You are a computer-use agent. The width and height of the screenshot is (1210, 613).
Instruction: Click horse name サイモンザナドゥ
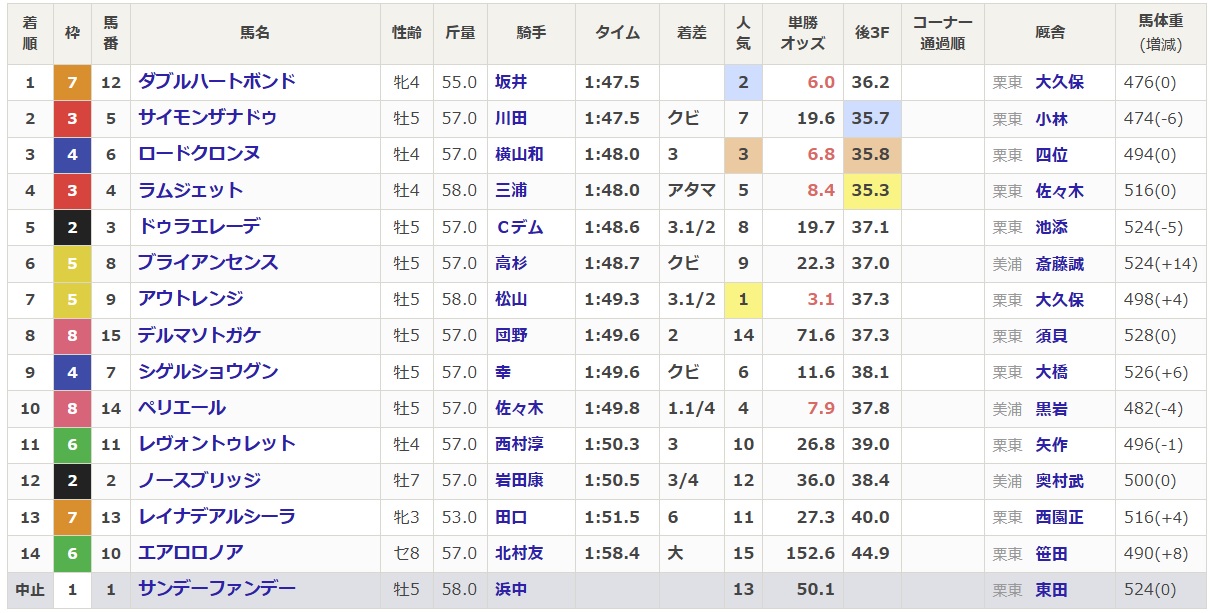207,118
